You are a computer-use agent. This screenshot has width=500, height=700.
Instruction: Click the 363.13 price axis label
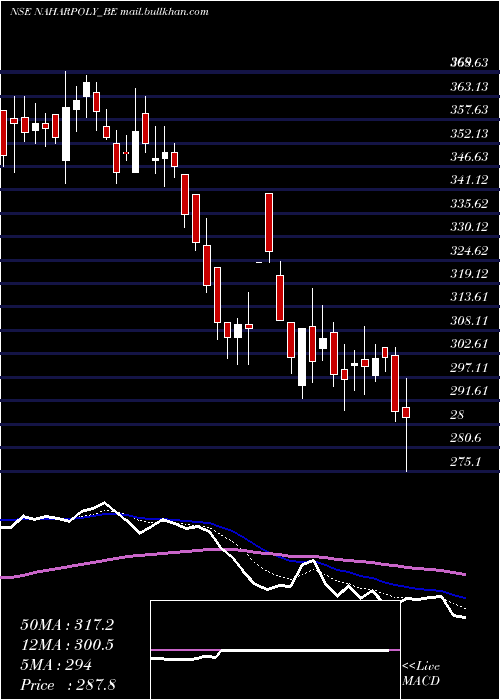pos(469,87)
